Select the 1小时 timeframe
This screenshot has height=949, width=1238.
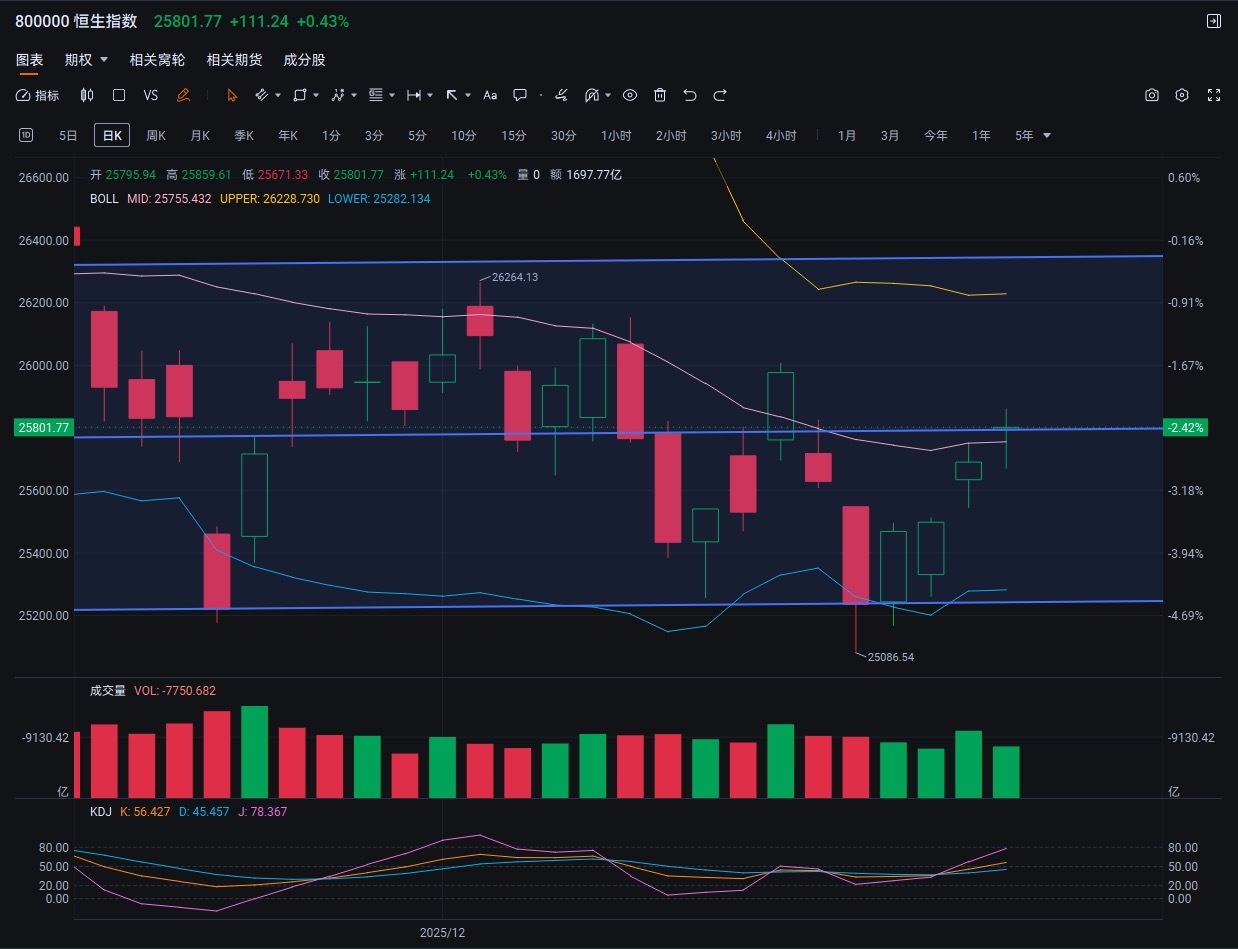click(616, 135)
